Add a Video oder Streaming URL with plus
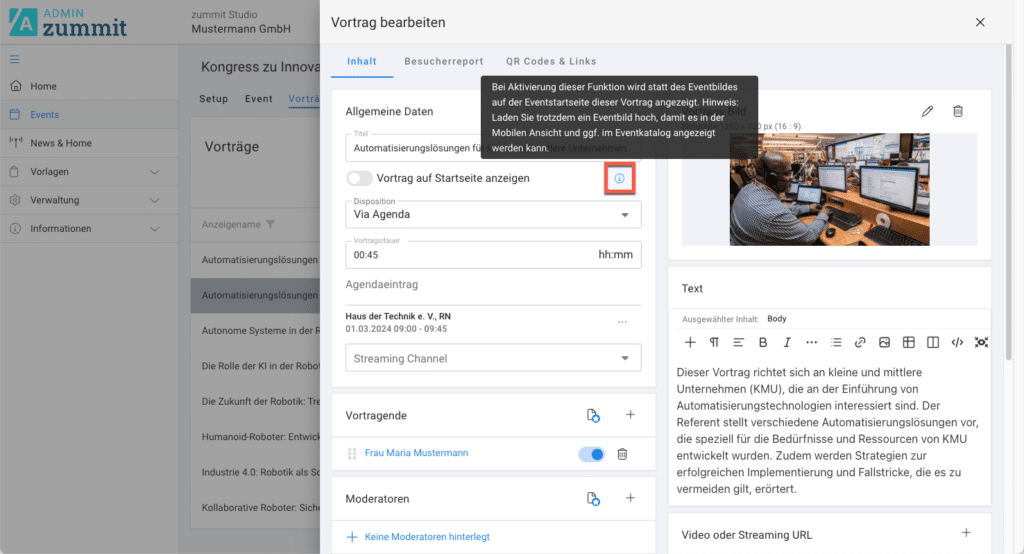The width and height of the screenshot is (1024, 554). click(966, 534)
